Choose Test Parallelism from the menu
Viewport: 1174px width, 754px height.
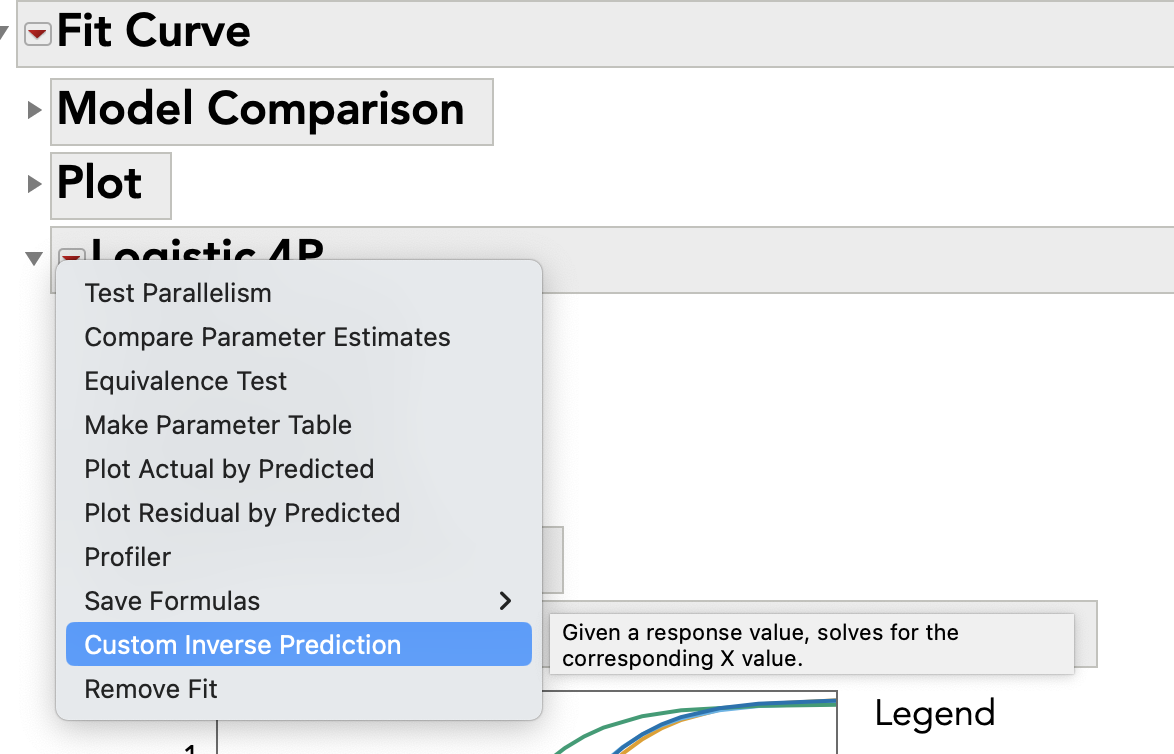tap(178, 293)
